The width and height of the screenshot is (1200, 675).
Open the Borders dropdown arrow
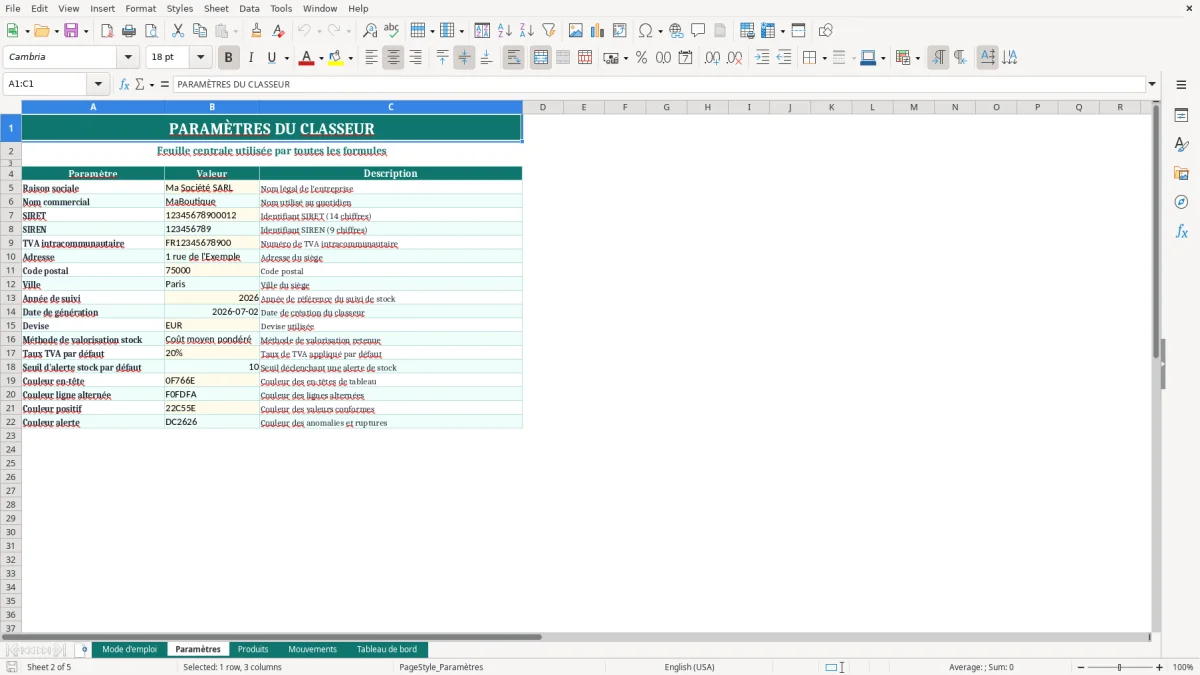pos(824,58)
